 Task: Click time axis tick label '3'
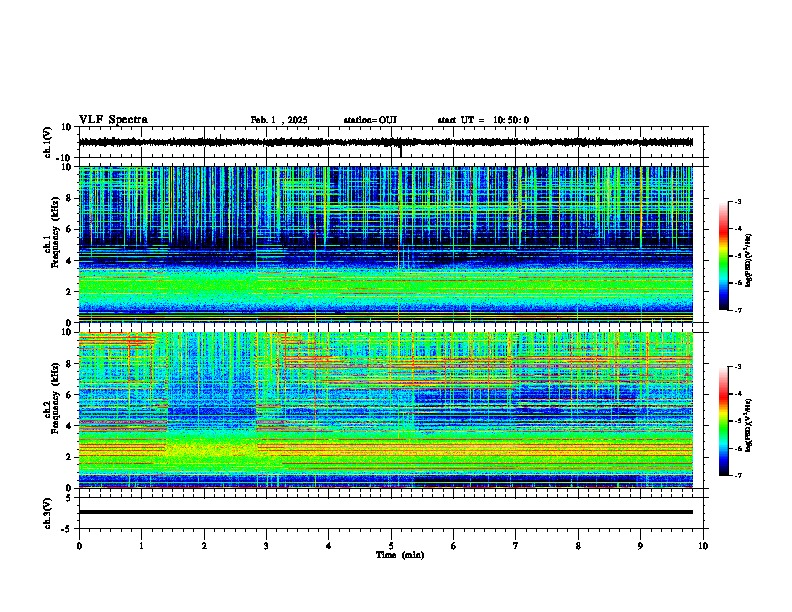point(266,546)
